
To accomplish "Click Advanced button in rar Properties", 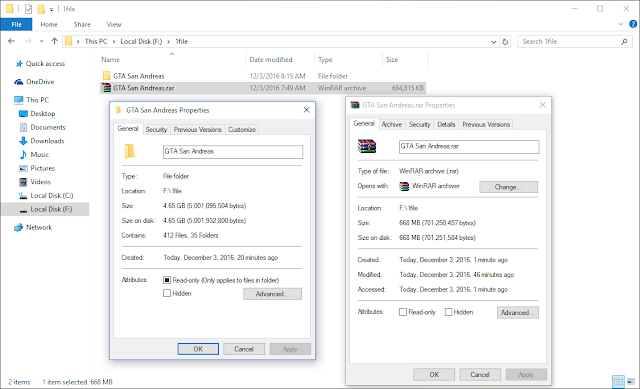I will pyautogui.click(x=518, y=313).
